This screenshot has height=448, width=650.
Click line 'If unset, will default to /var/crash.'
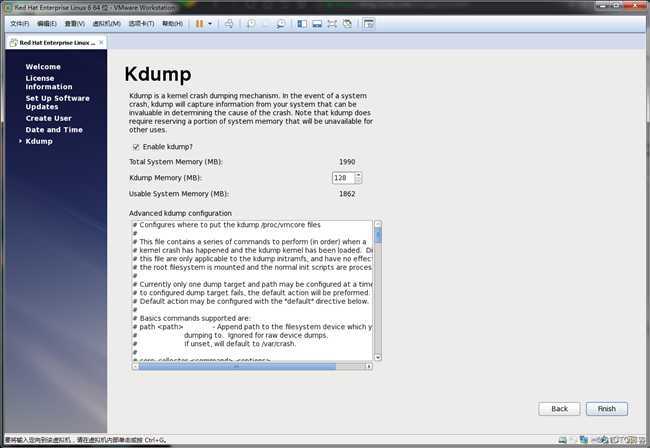click(240, 344)
